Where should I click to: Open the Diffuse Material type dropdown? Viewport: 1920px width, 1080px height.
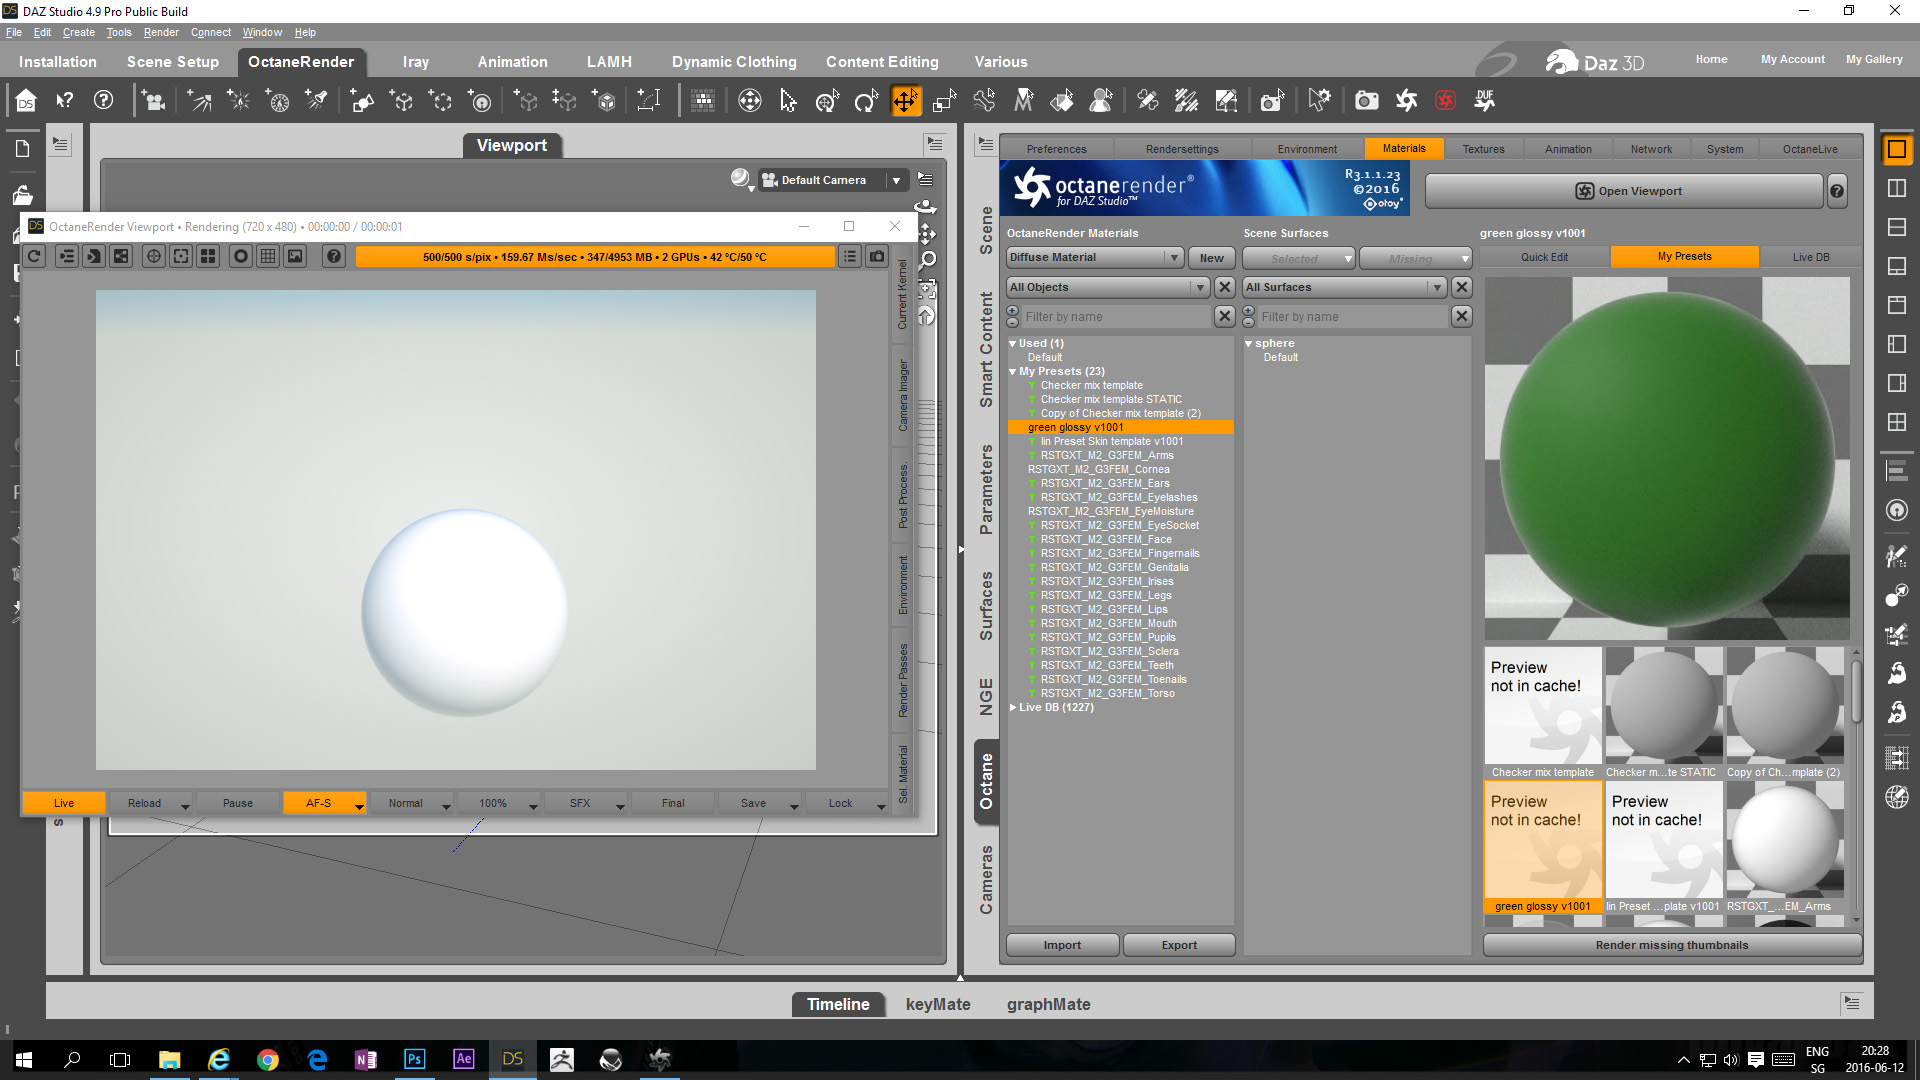click(1094, 258)
